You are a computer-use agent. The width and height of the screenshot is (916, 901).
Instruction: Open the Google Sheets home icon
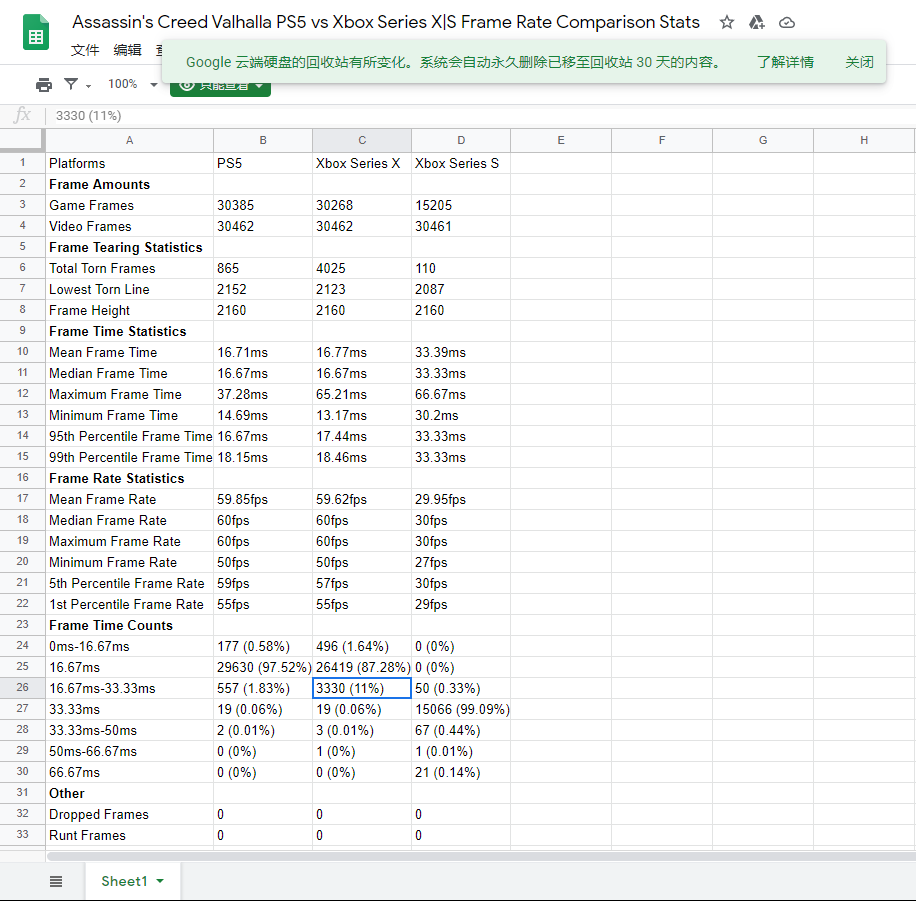coord(36,32)
